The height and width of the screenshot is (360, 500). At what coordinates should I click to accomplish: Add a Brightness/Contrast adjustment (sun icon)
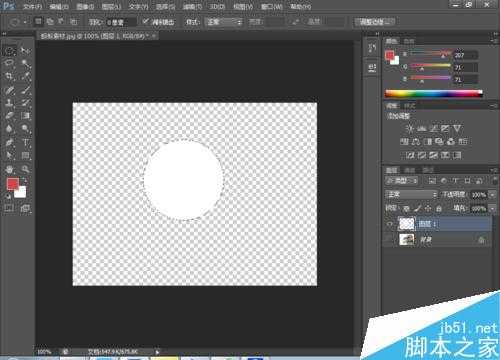[x=410, y=129]
